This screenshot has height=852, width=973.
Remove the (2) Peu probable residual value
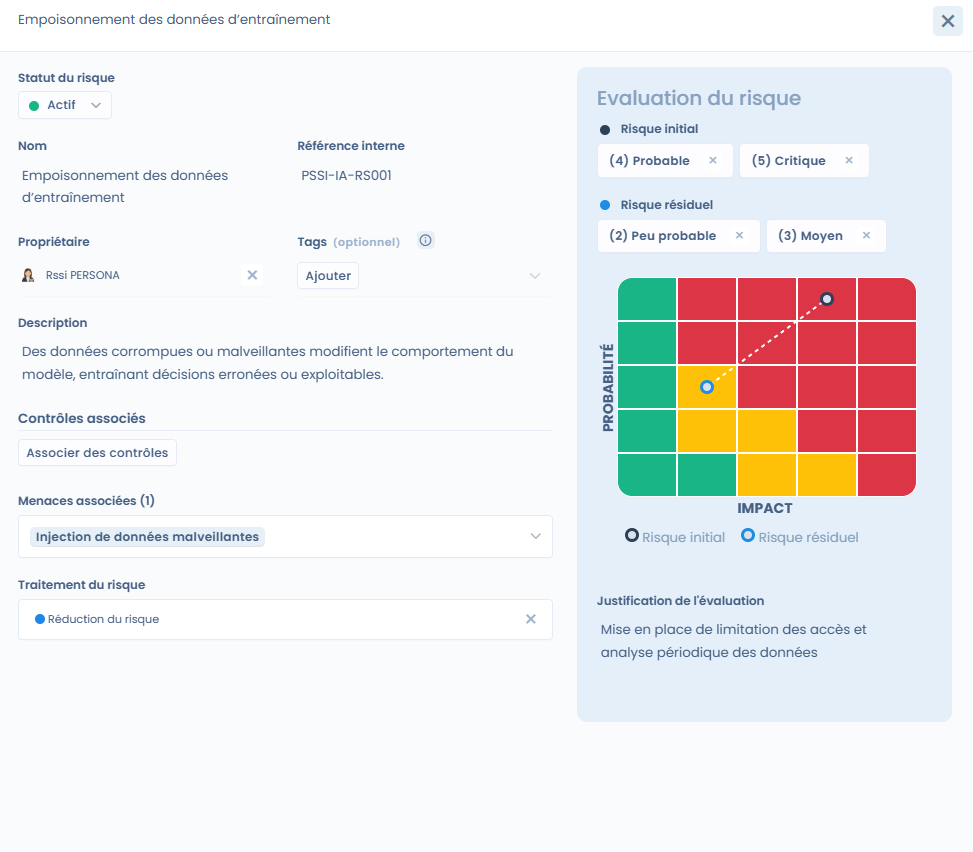point(740,236)
